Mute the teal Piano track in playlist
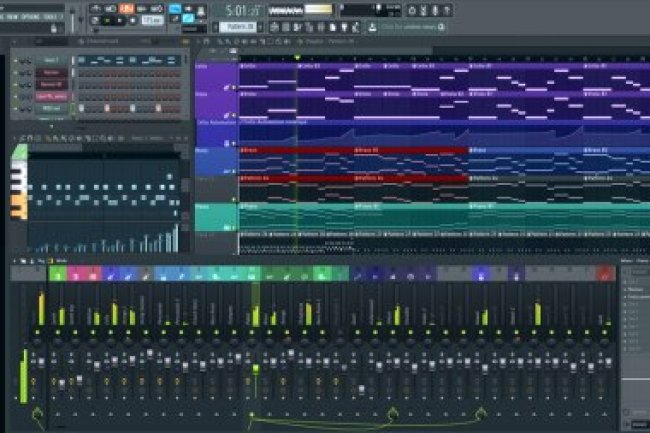Image resolution: width=650 pixels, height=433 pixels. [x=233, y=227]
